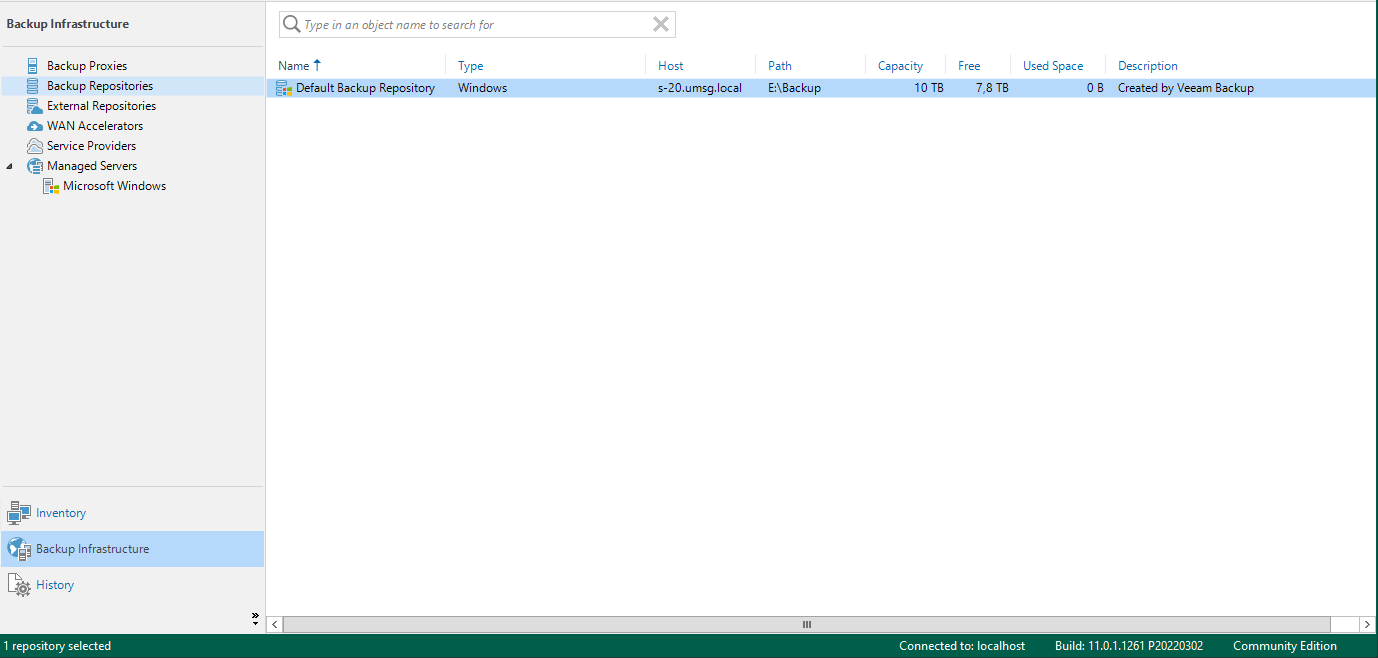This screenshot has width=1378, height=658.
Task: Sort by the Used Space column header
Action: pyautogui.click(x=1052, y=66)
